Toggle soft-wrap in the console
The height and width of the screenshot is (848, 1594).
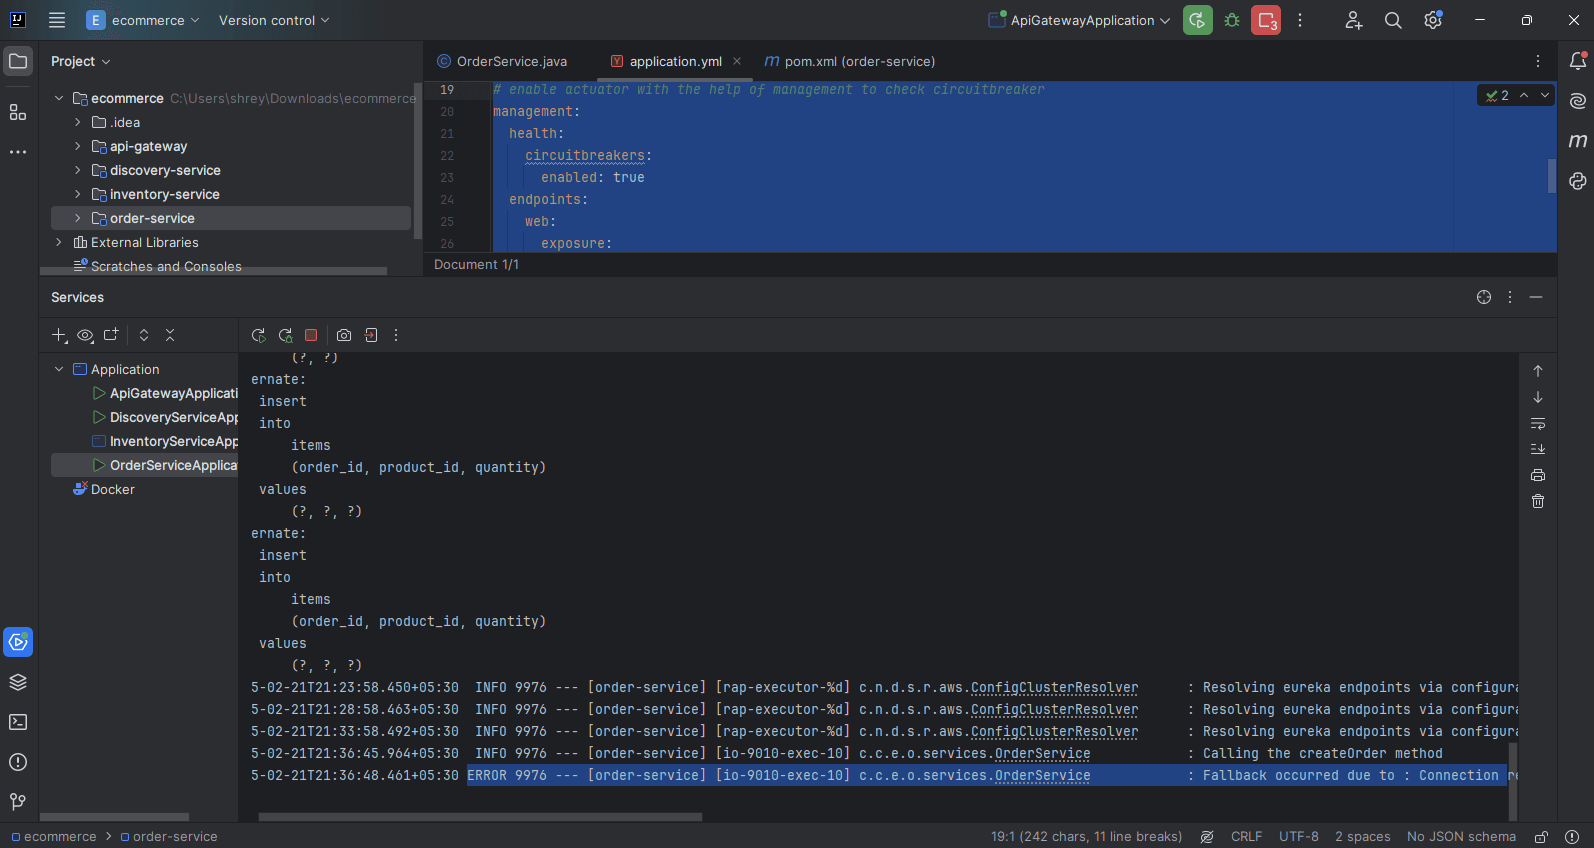click(x=1538, y=423)
